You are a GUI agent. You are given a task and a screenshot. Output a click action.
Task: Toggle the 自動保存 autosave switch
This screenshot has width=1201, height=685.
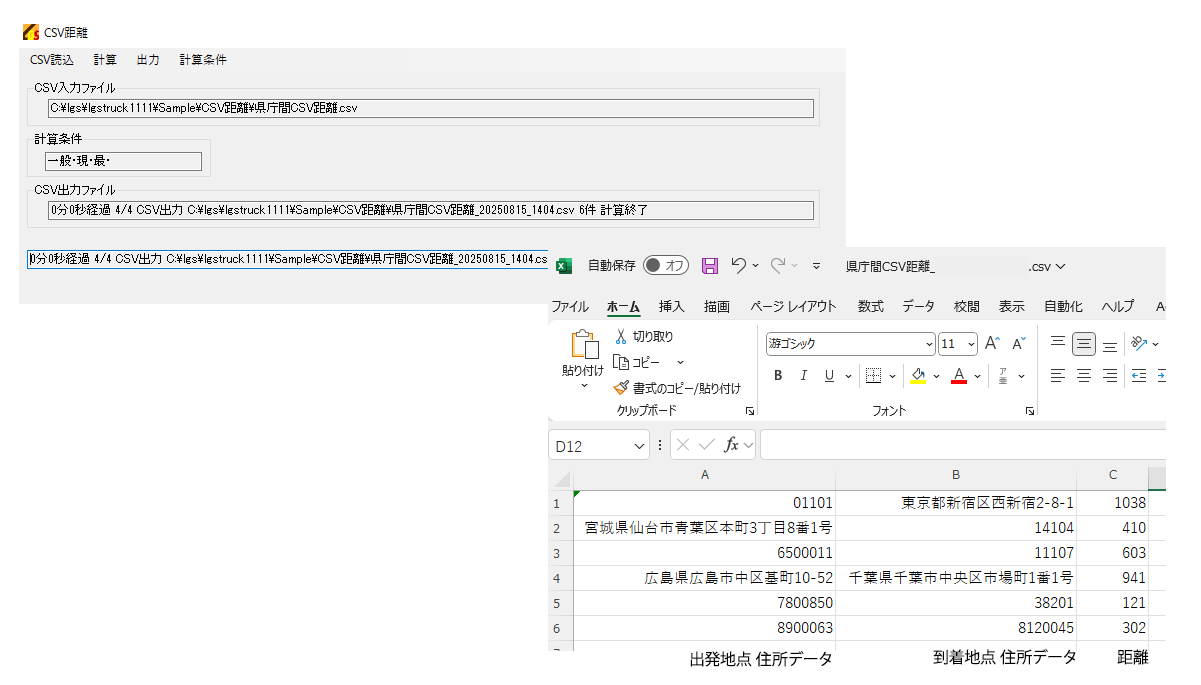[666, 266]
